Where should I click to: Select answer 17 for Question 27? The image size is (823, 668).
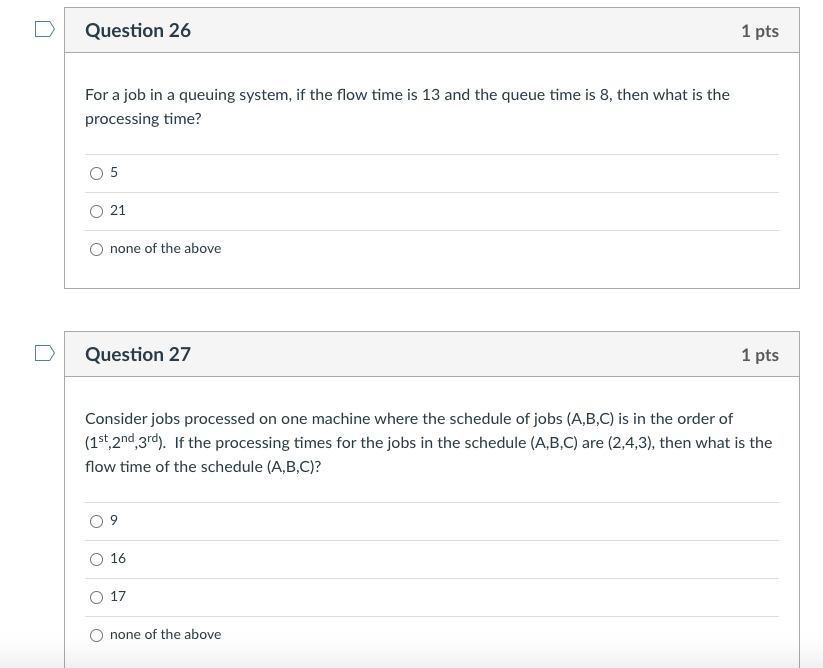(97, 596)
